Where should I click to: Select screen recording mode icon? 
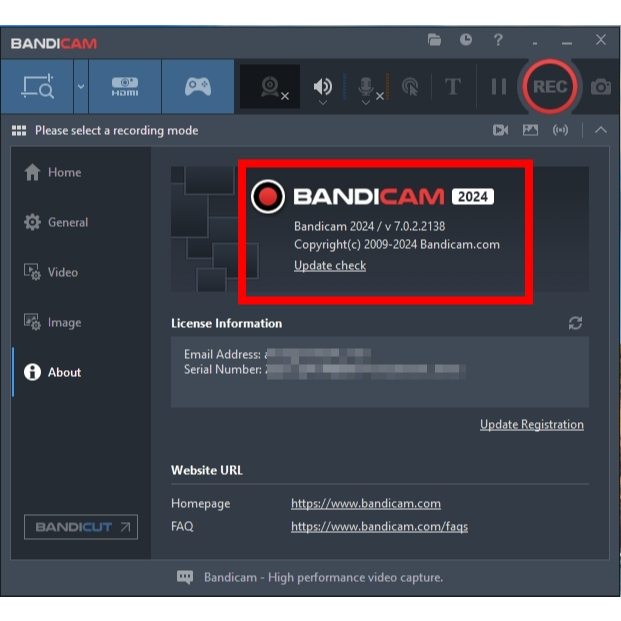pos(37,86)
